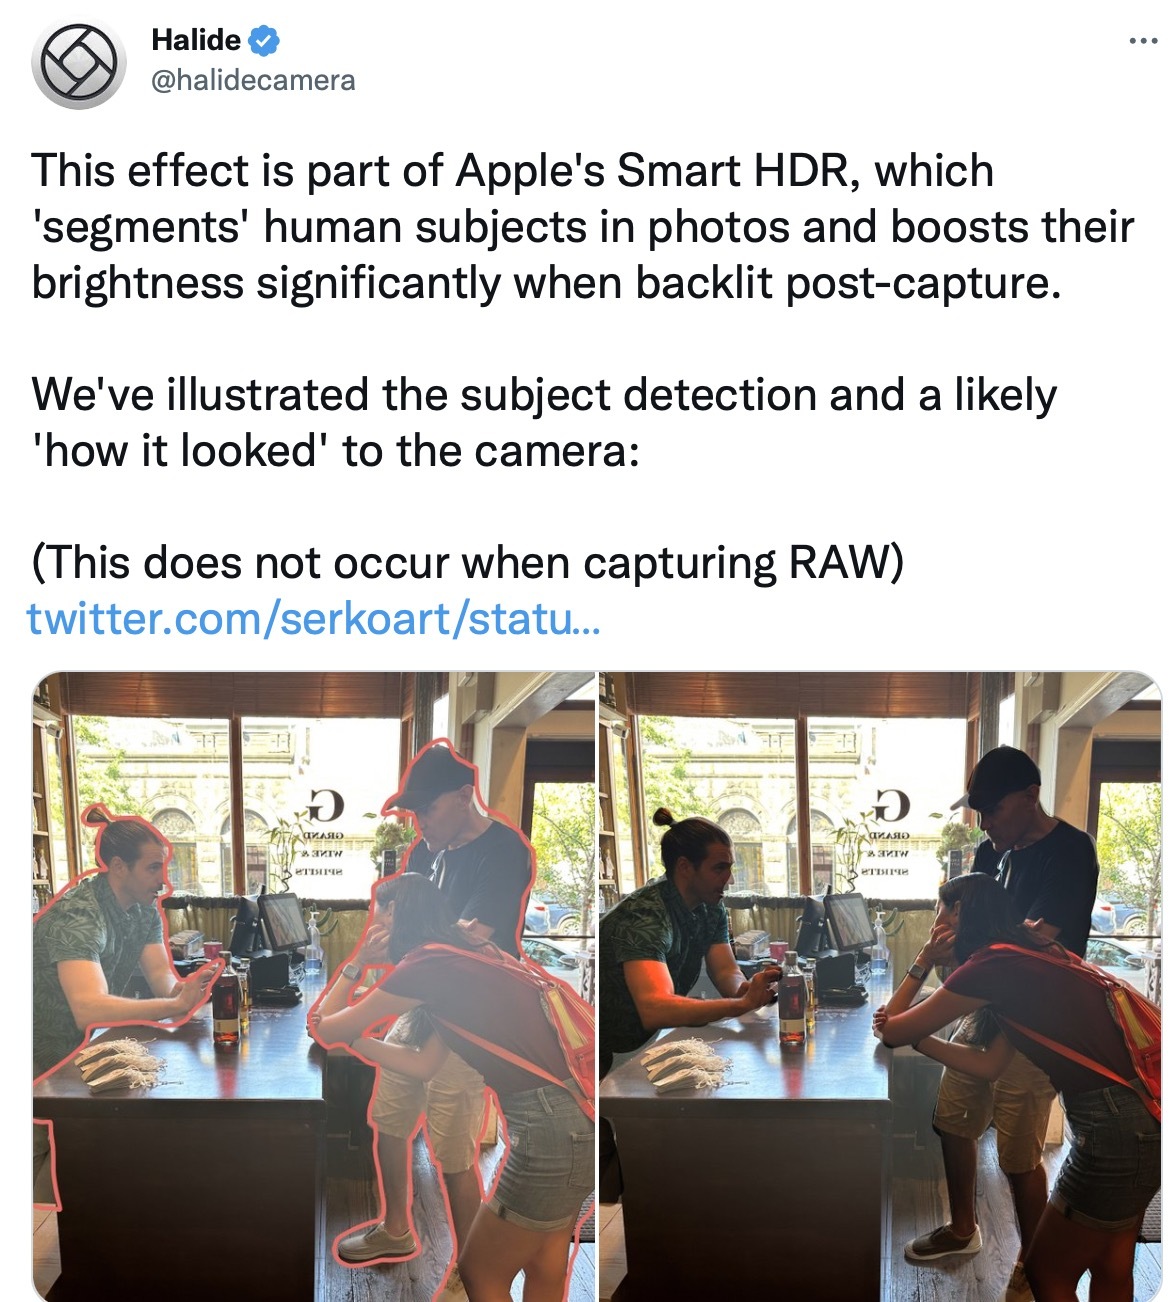1174x1302 pixels.
Task: Click the sneaker in the left photo
Action: tap(377, 1241)
